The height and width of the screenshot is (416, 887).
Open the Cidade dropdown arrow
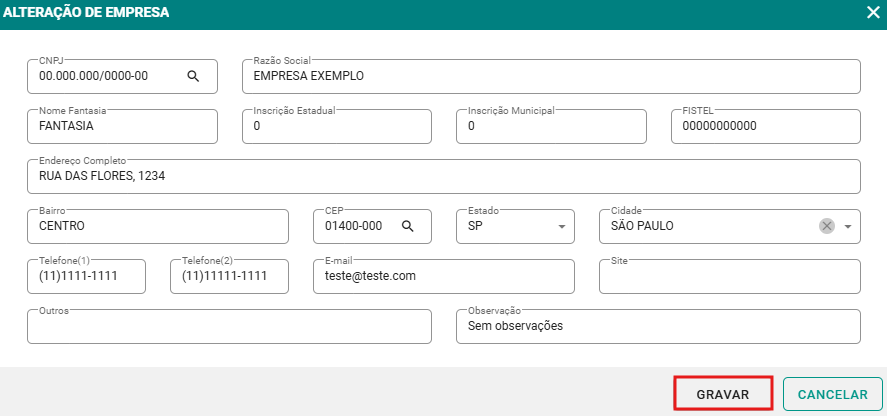coord(848,226)
